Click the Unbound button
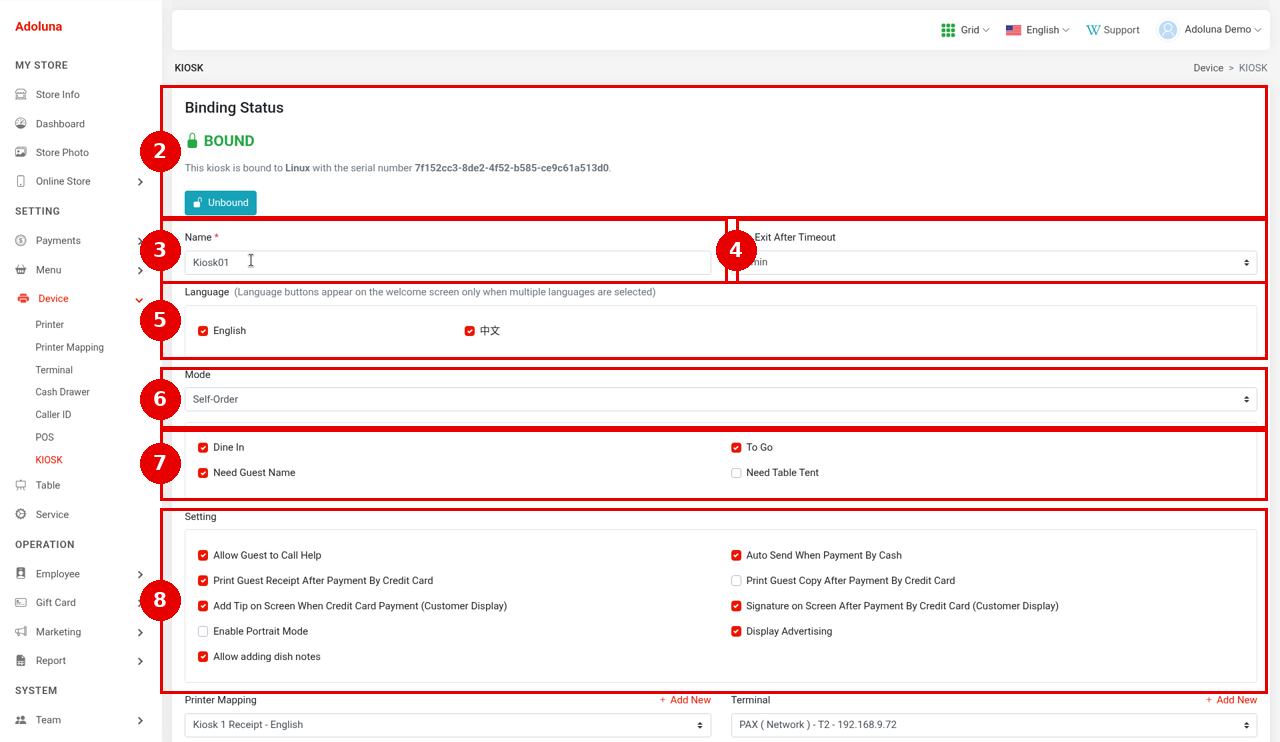 tap(221, 203)
